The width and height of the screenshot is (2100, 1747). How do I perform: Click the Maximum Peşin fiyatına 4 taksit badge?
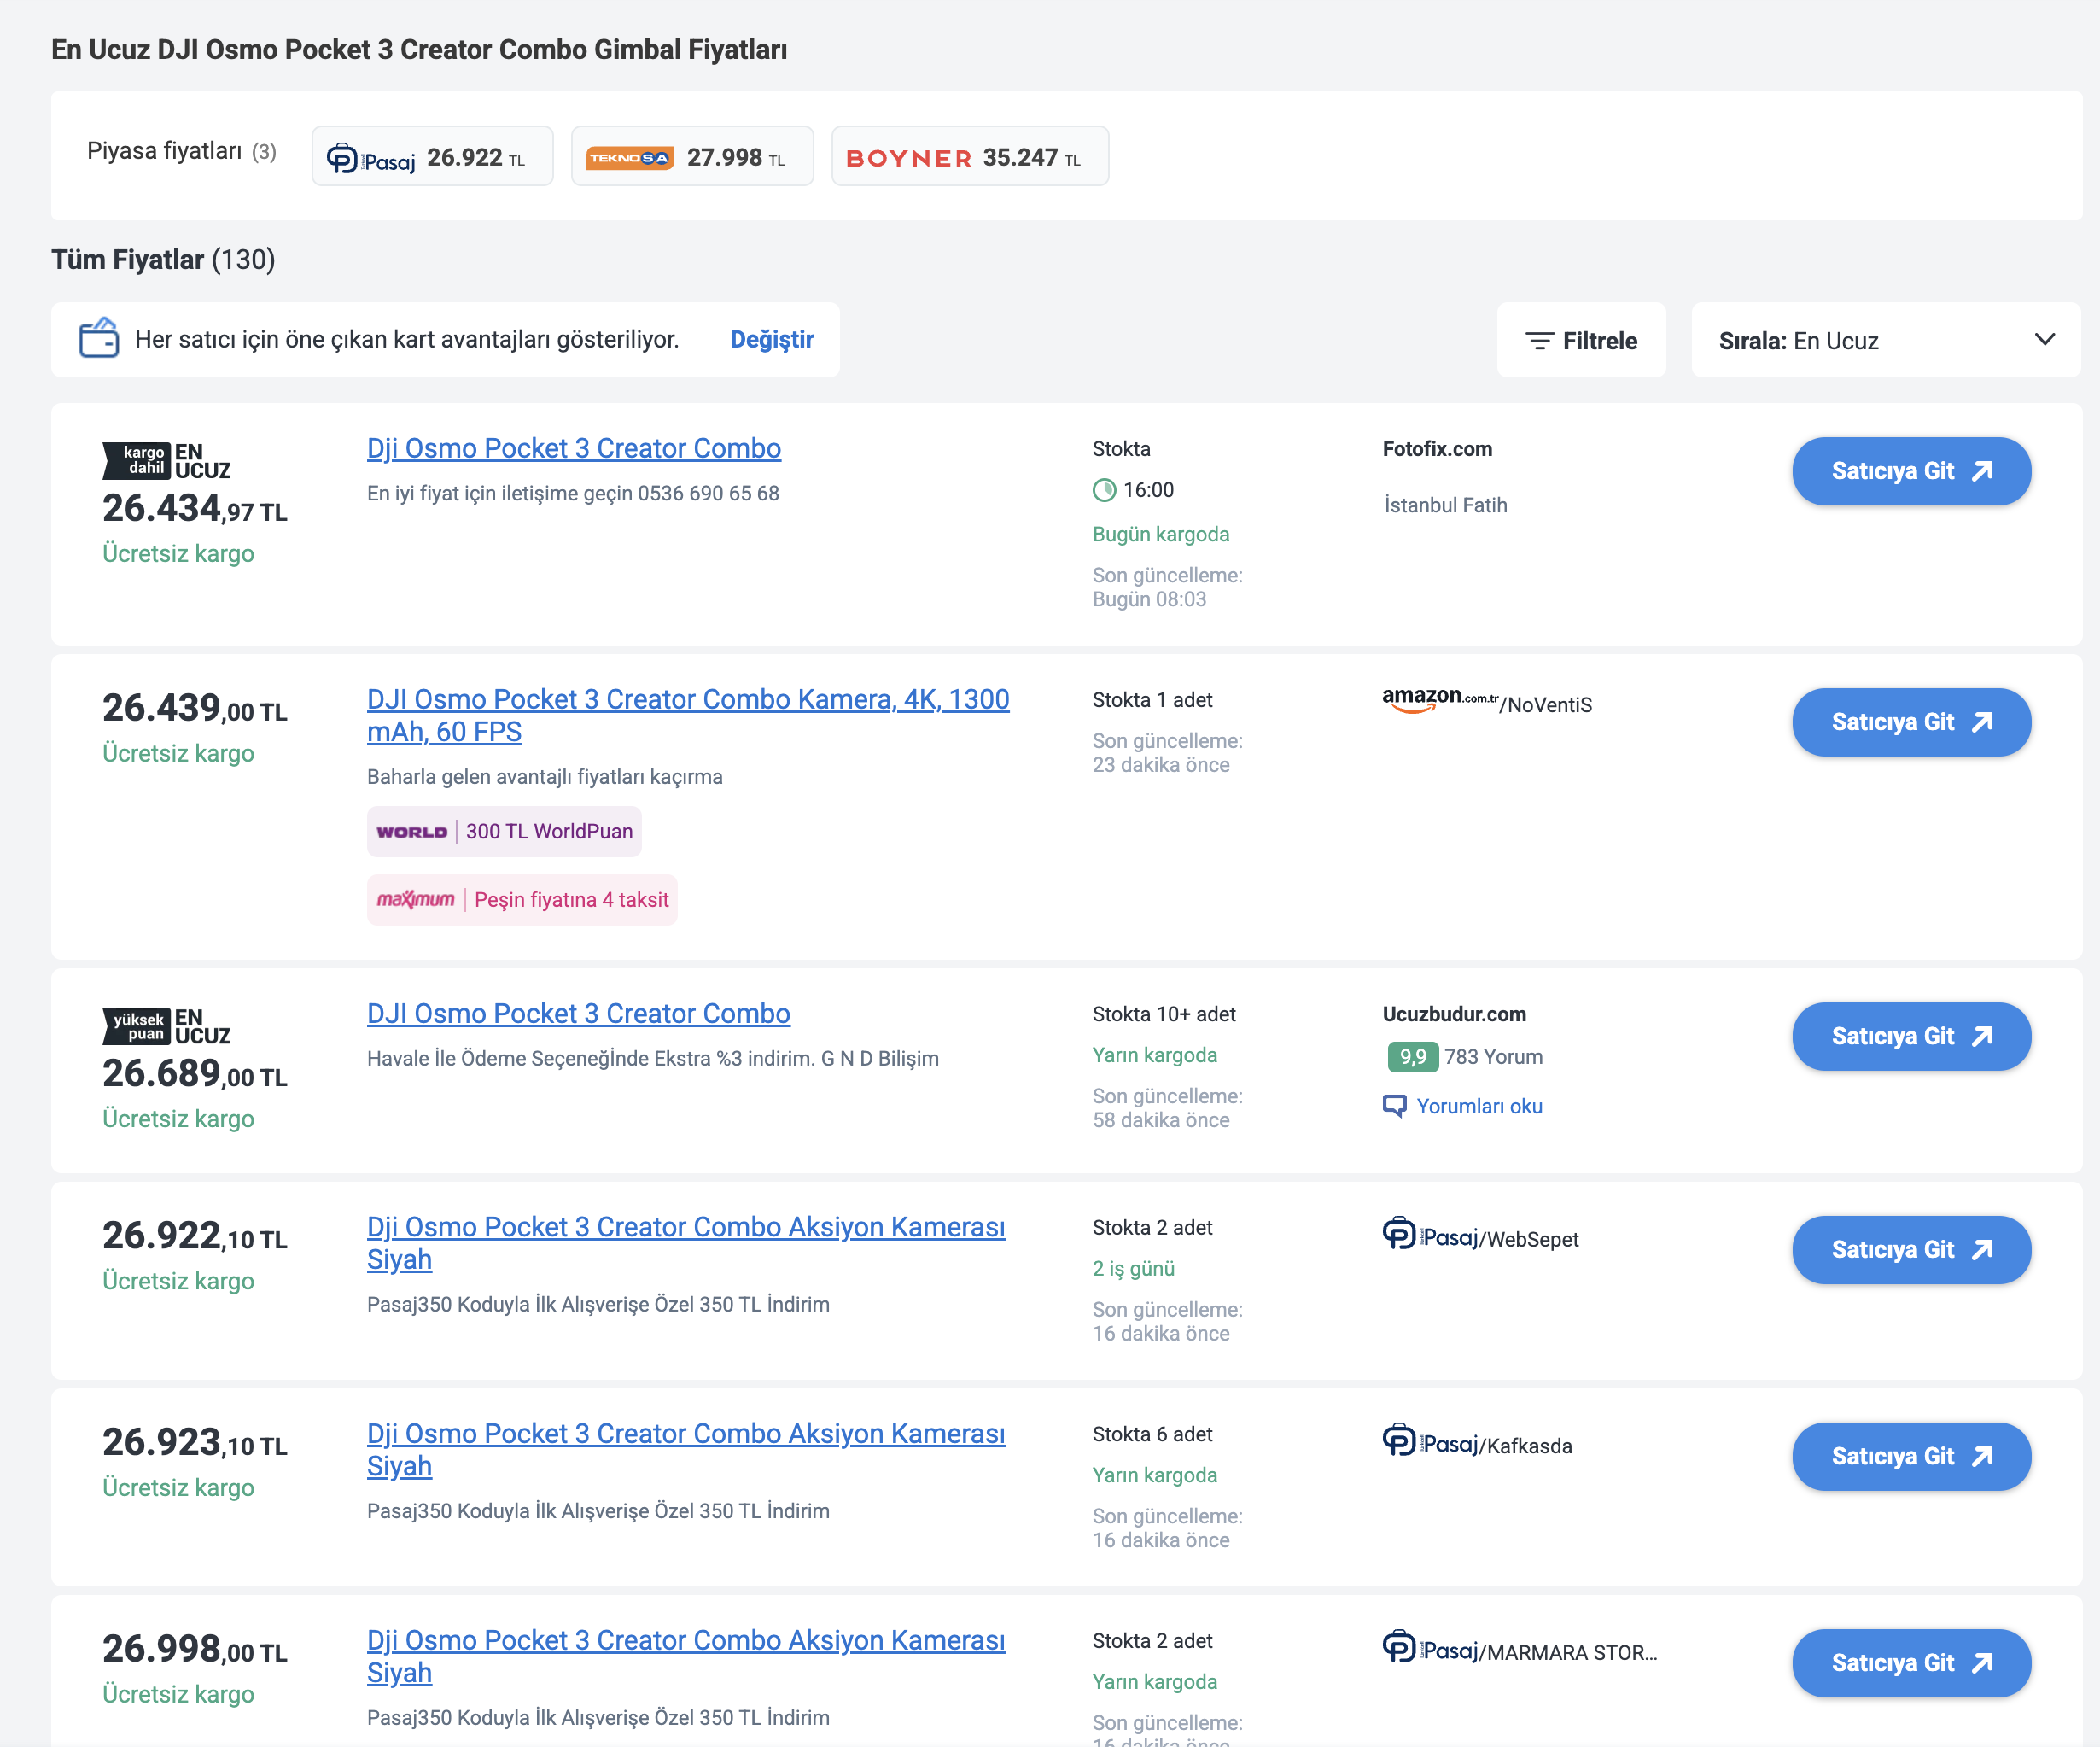[x=522, y=900]
